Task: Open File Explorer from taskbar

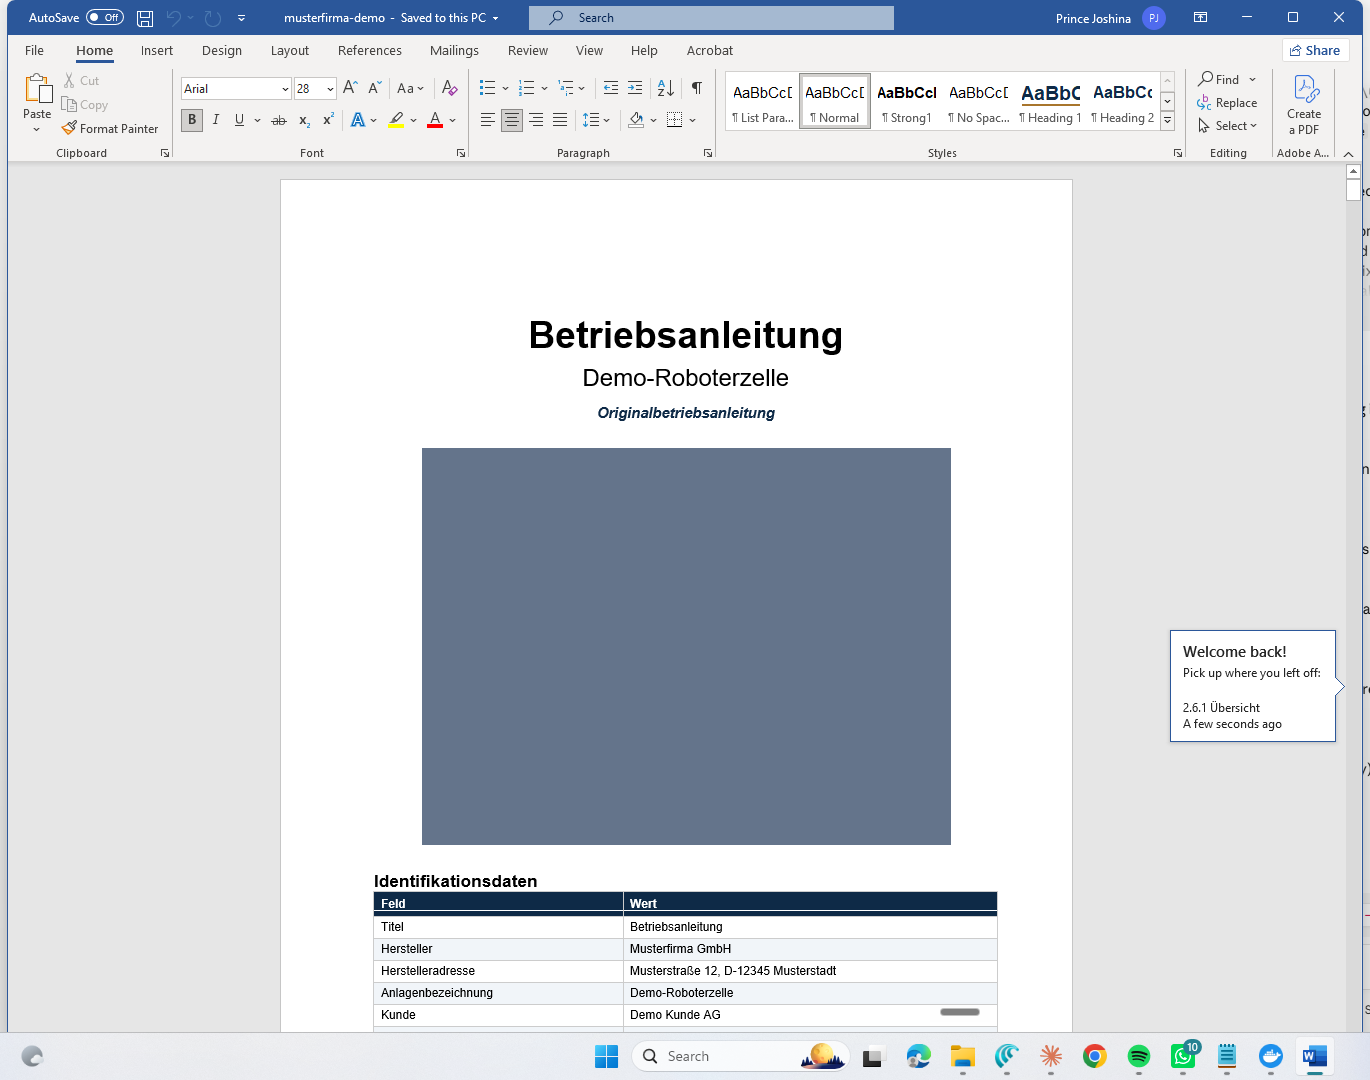Action: click(x=963, y=1056)
